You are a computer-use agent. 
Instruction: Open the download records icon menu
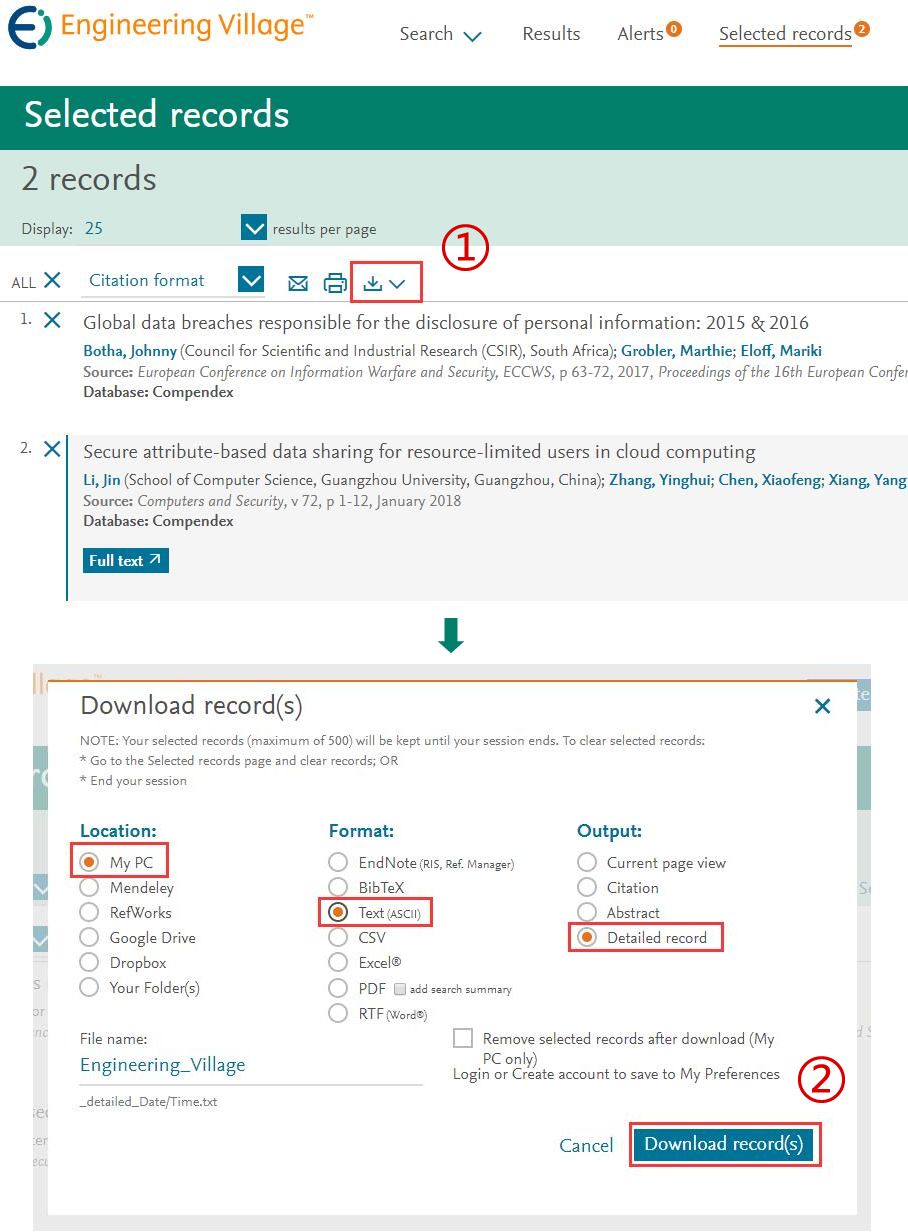point(385,283)
